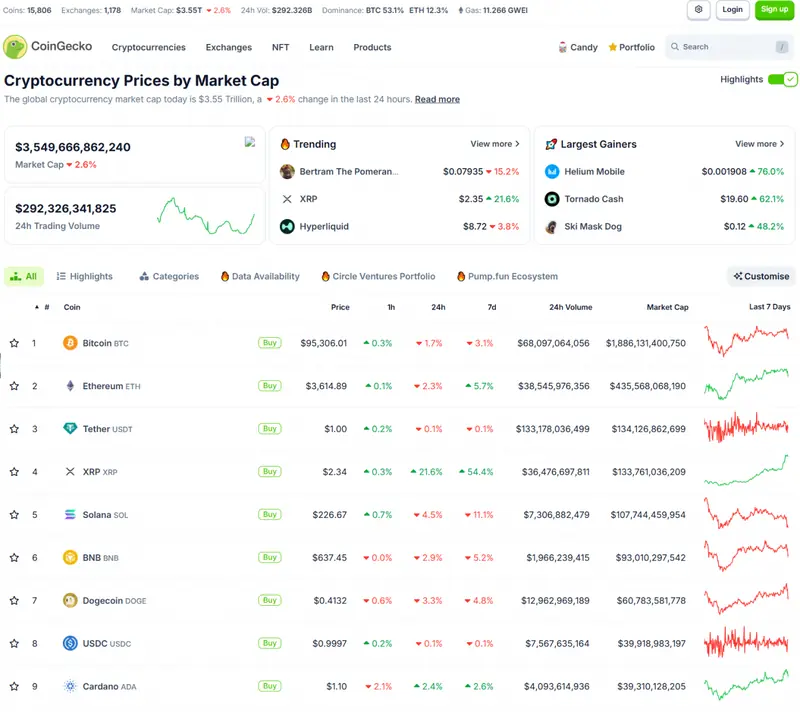The height and width of the screenshot is (712, 800).
Task: Click the search magnifier icon
Action: pyautogui.click(x=674, y=46)
